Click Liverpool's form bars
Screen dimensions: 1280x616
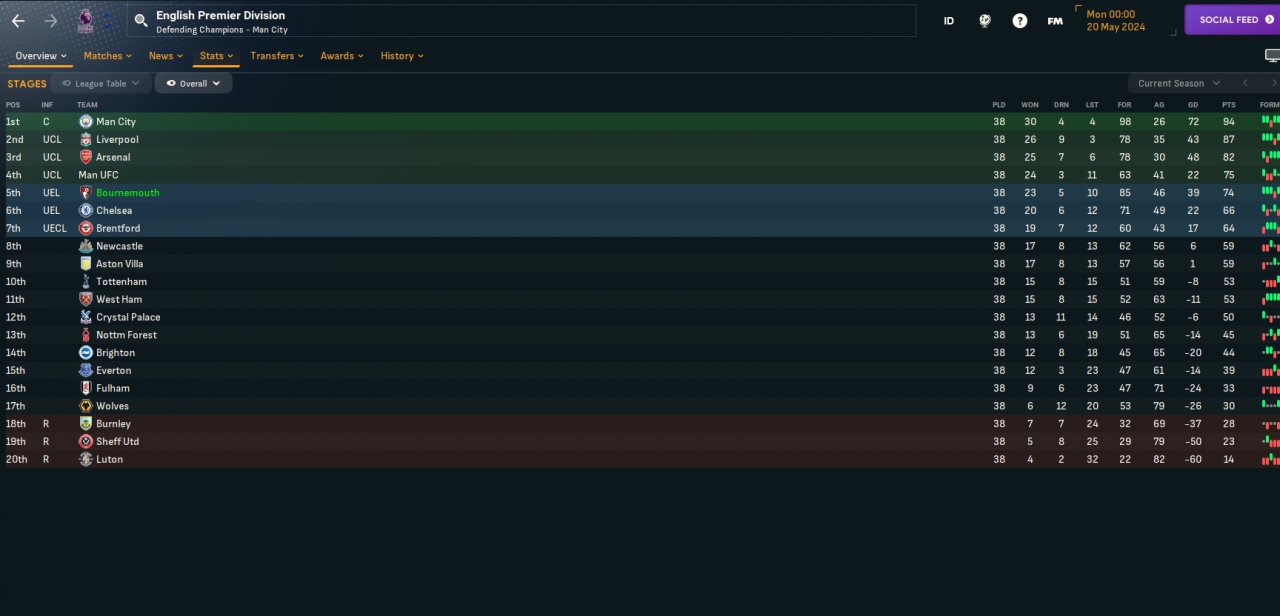pos(1270,140)
